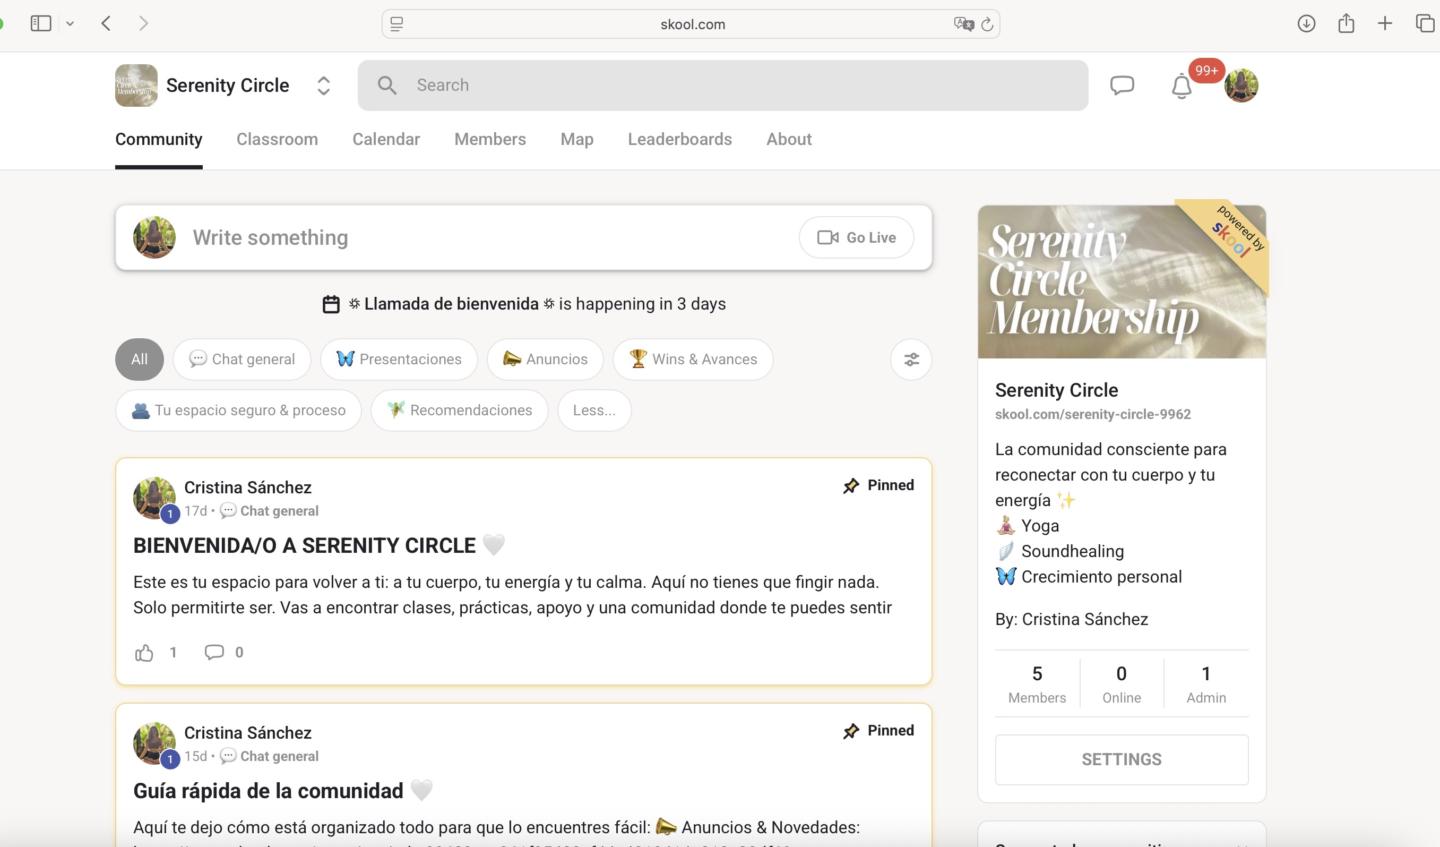
Task: Open Cristina Sánchez avatar on BIENVENIDA post
Action: click(x=155, y=498)
